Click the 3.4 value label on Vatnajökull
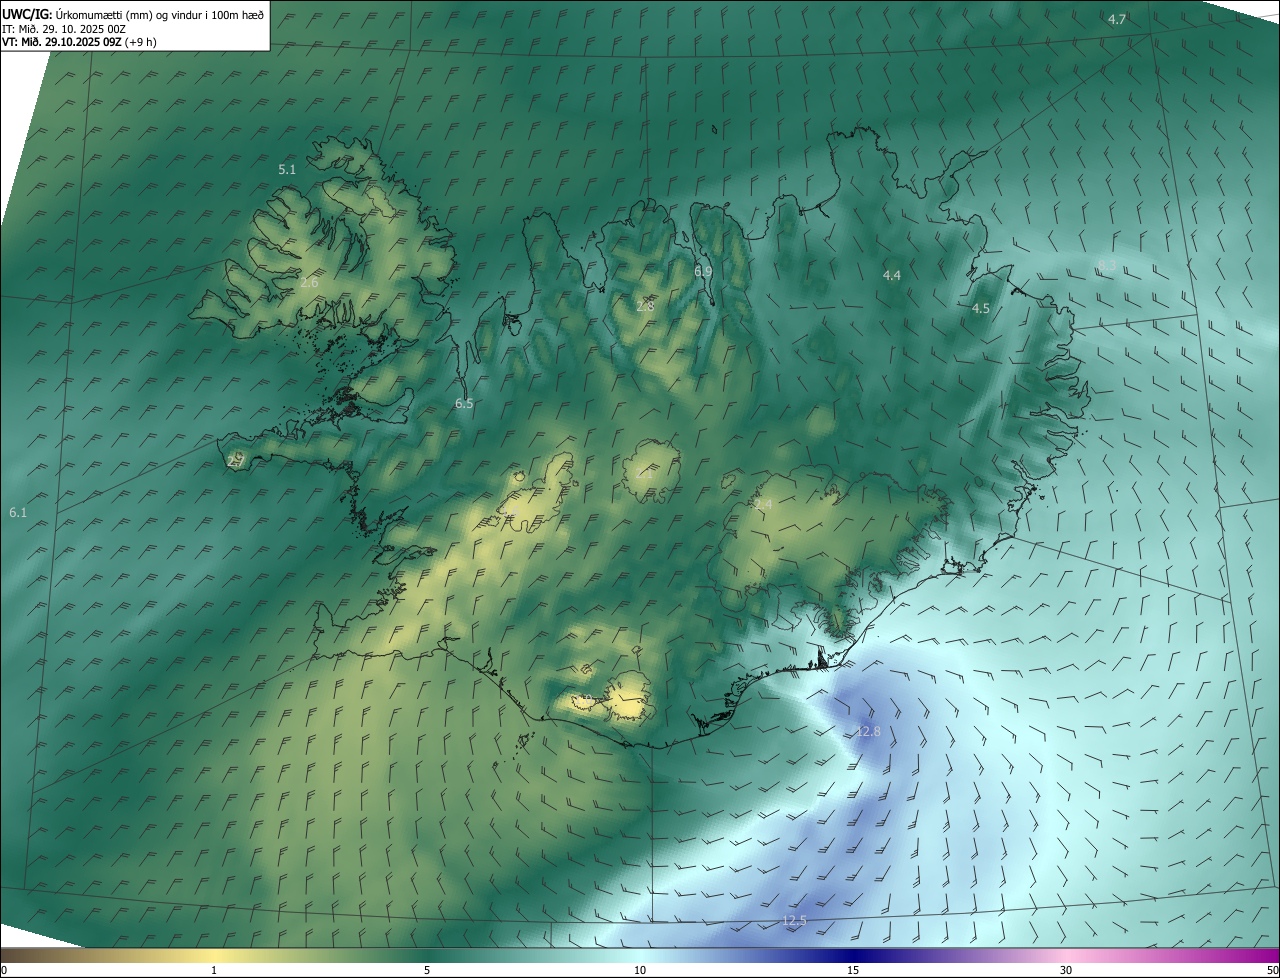Screen dimensions: 1280x978 pyautogui.click(x=763, y=506)
